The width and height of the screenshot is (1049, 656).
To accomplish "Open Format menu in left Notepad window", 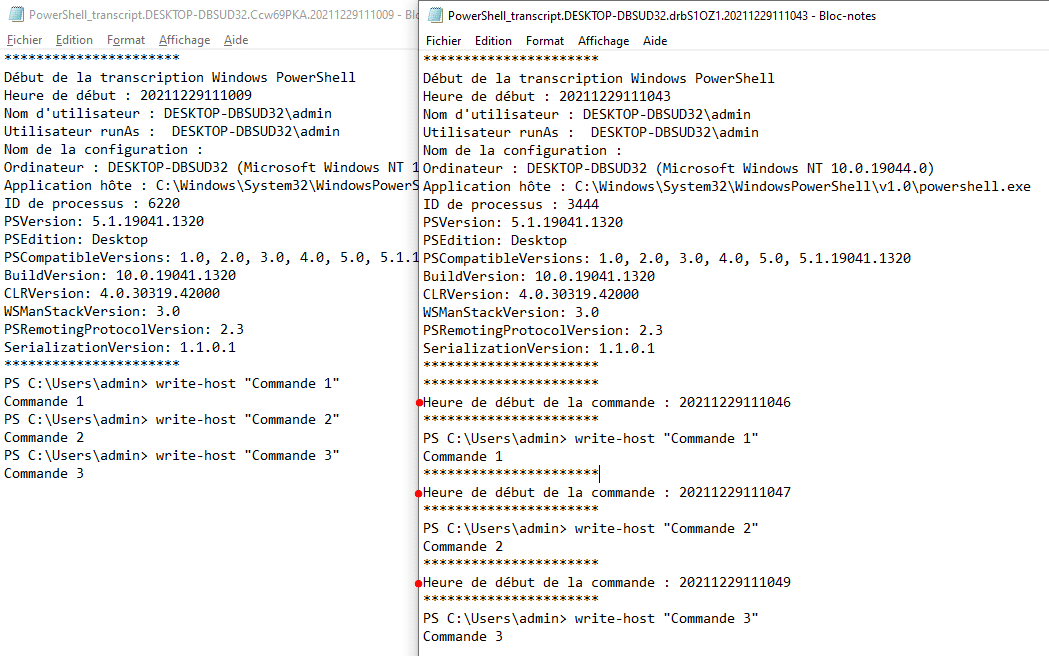I will [126, 40].
